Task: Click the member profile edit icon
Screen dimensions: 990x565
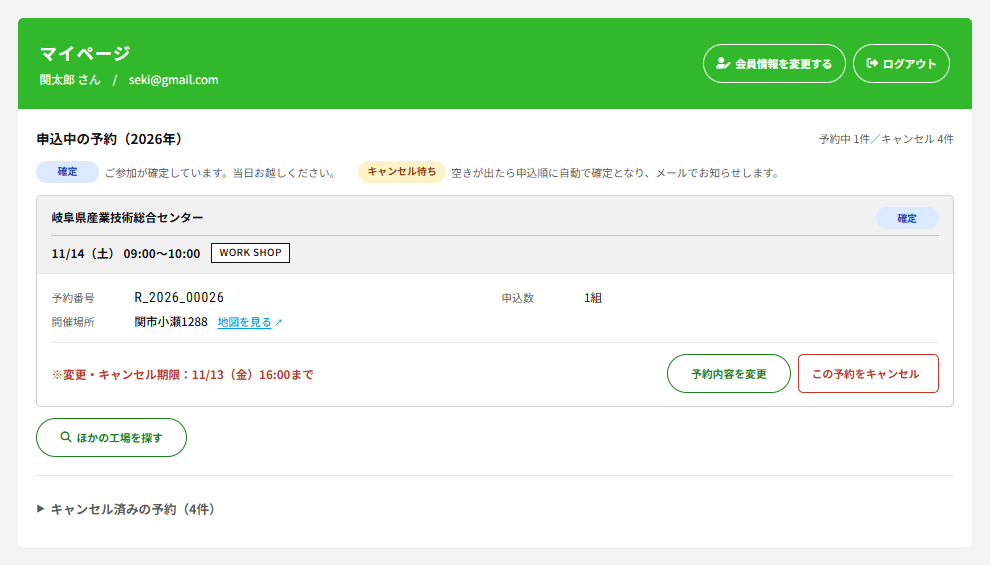Action: (x=723, y=63)
